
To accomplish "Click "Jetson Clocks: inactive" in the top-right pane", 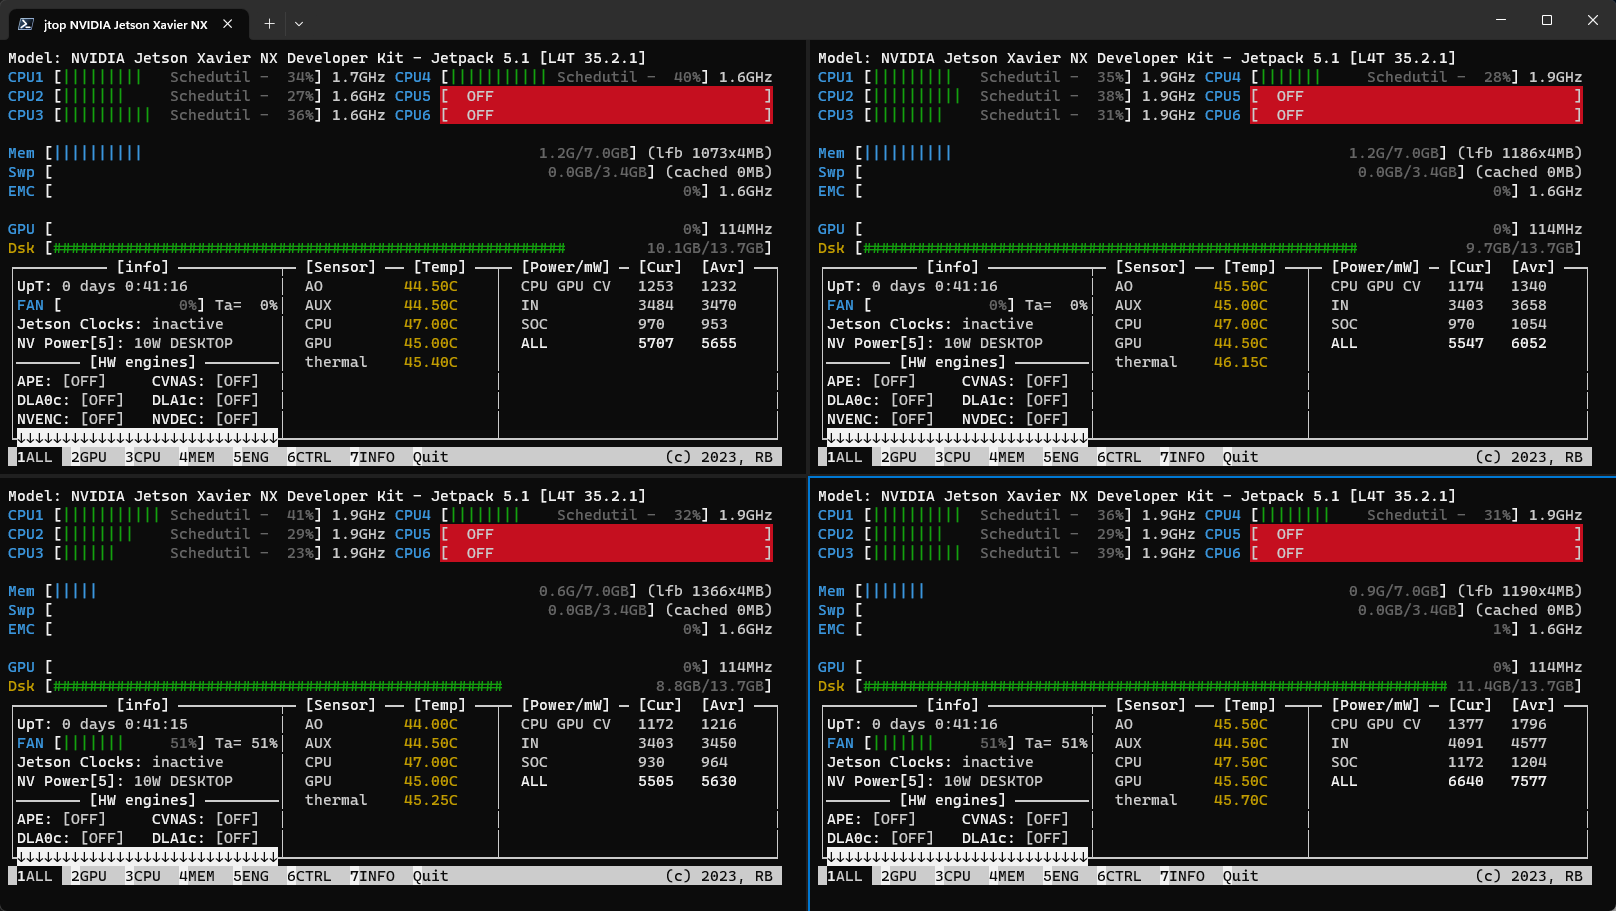I will (x=930, y=324).
